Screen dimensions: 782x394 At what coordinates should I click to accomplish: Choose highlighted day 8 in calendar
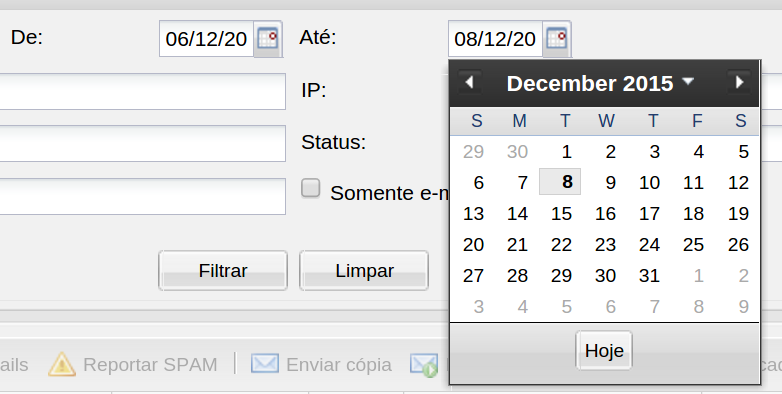(560, 182)
